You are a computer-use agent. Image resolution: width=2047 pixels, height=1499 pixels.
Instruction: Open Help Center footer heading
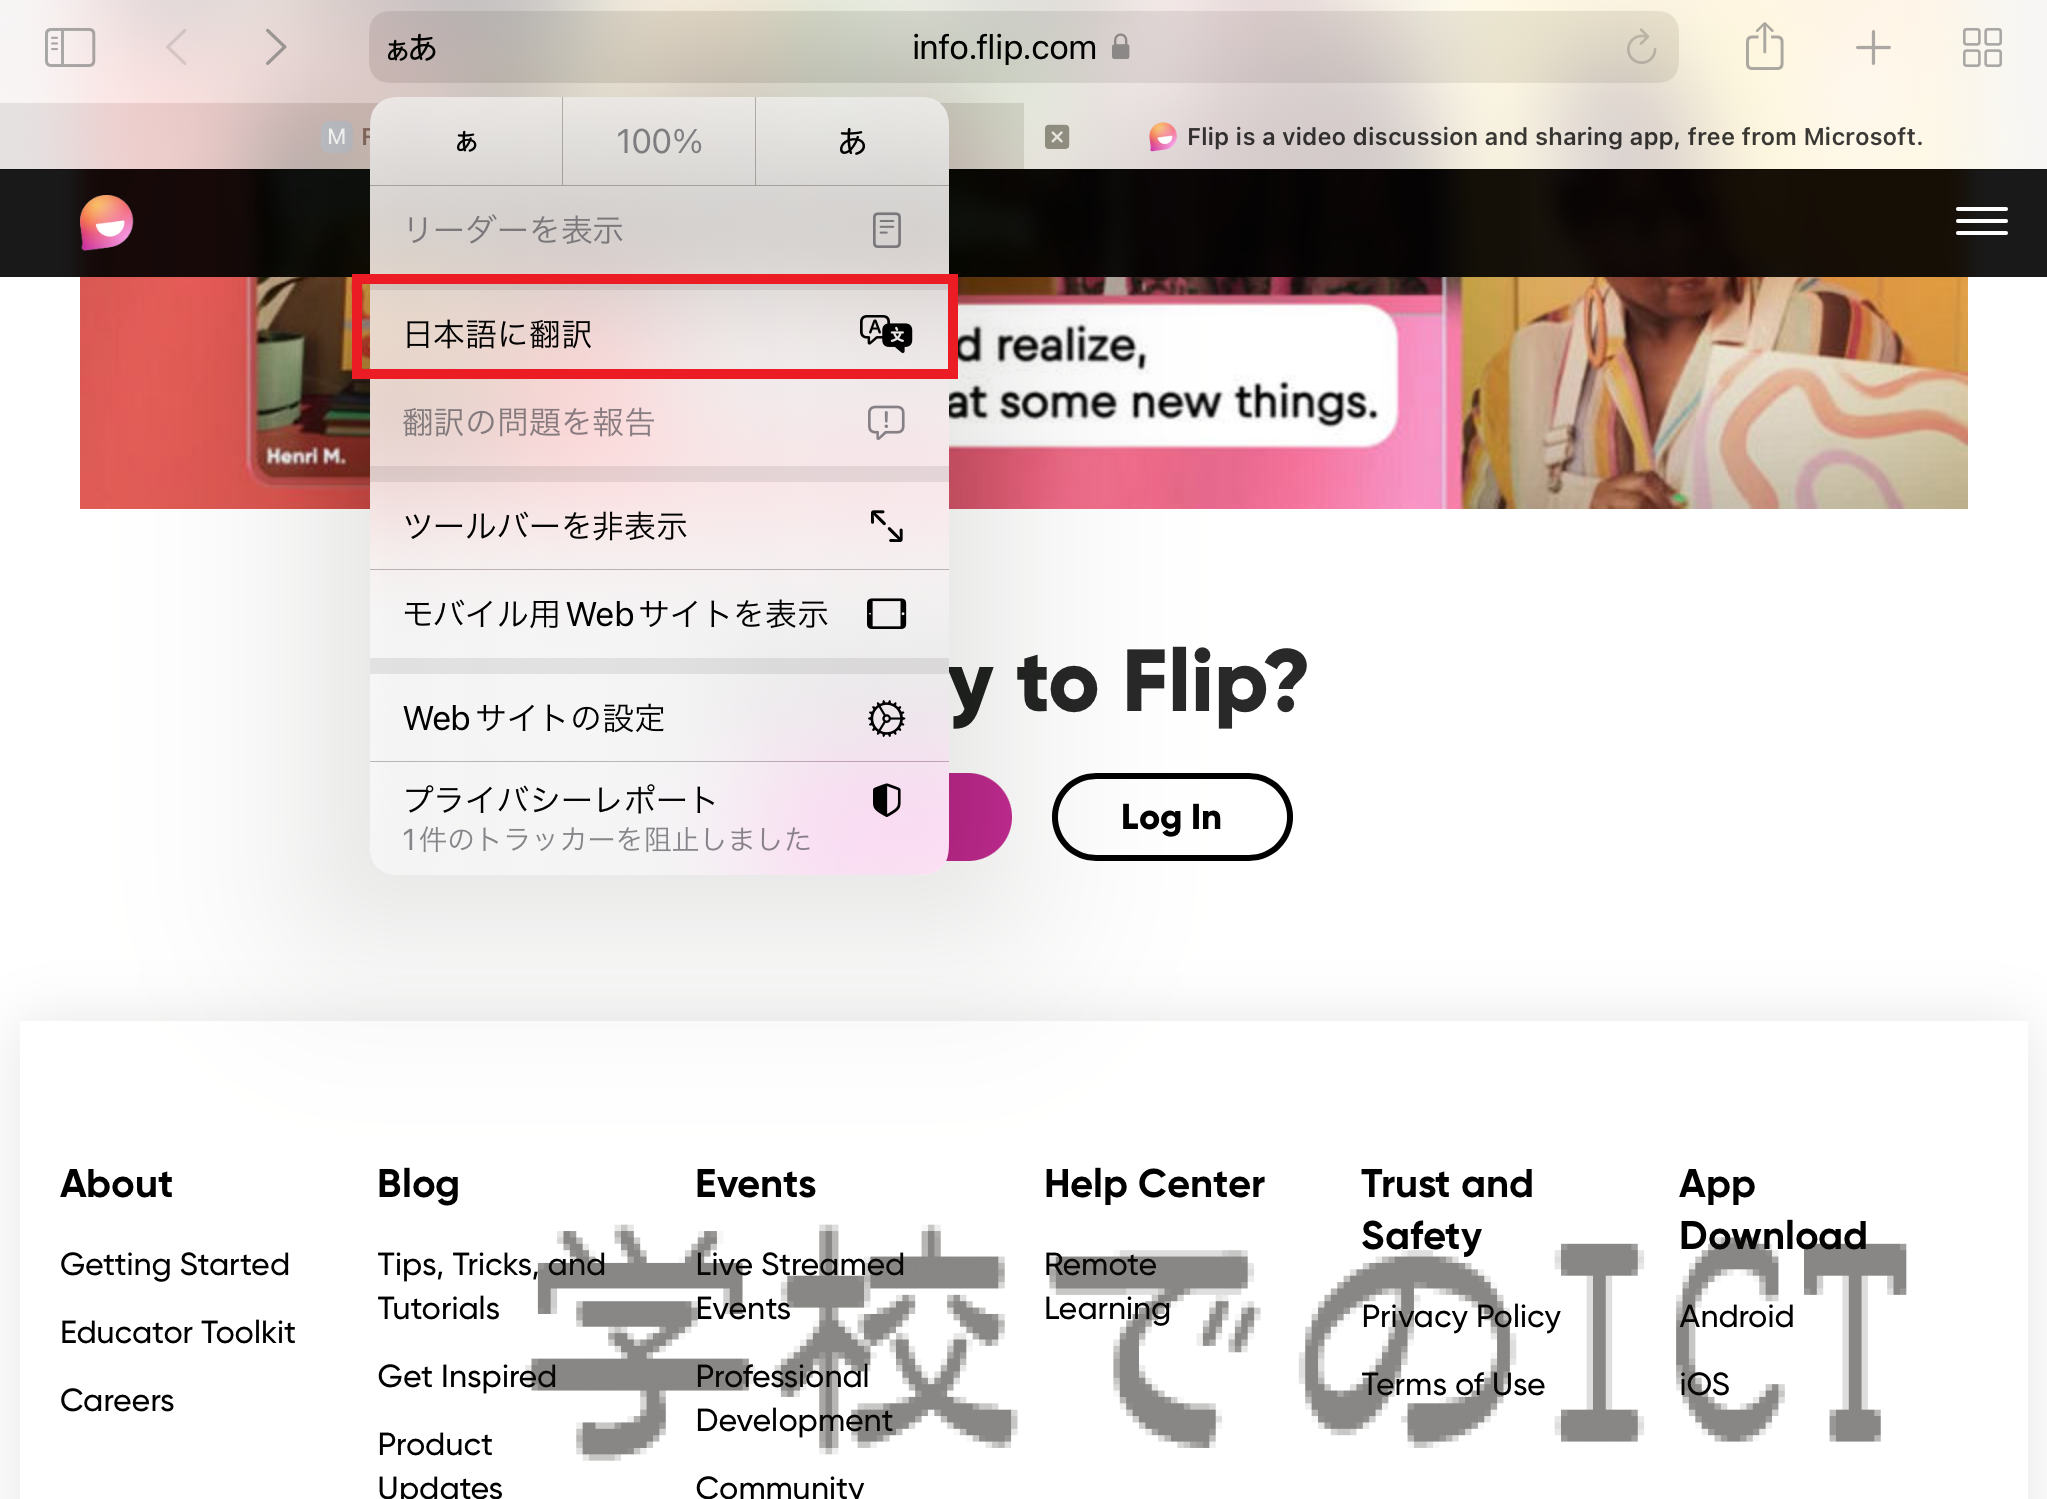(1154, 1184)
